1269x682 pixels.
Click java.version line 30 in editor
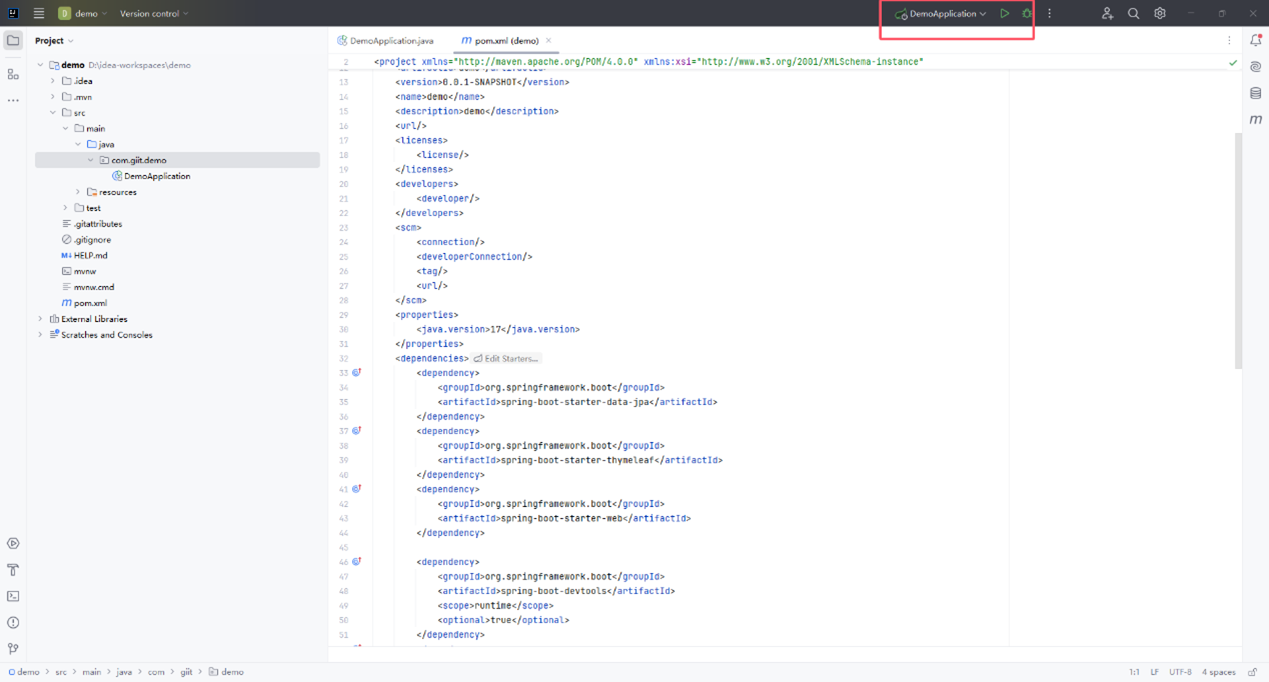(498, 329)
